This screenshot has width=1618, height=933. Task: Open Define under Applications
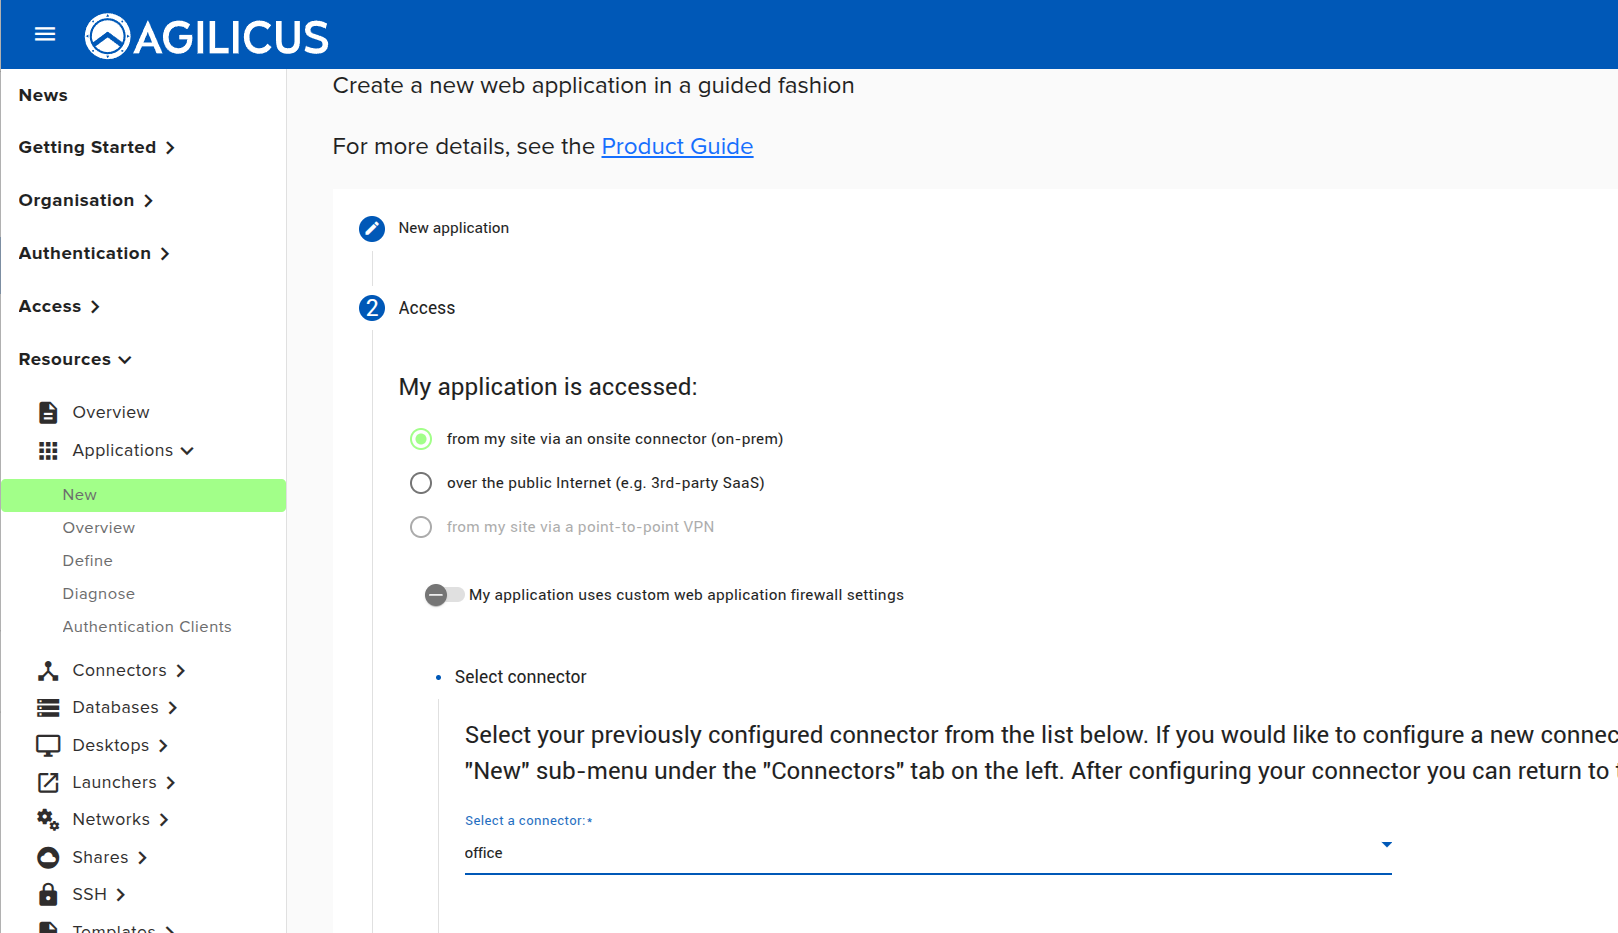click(88, 561)
